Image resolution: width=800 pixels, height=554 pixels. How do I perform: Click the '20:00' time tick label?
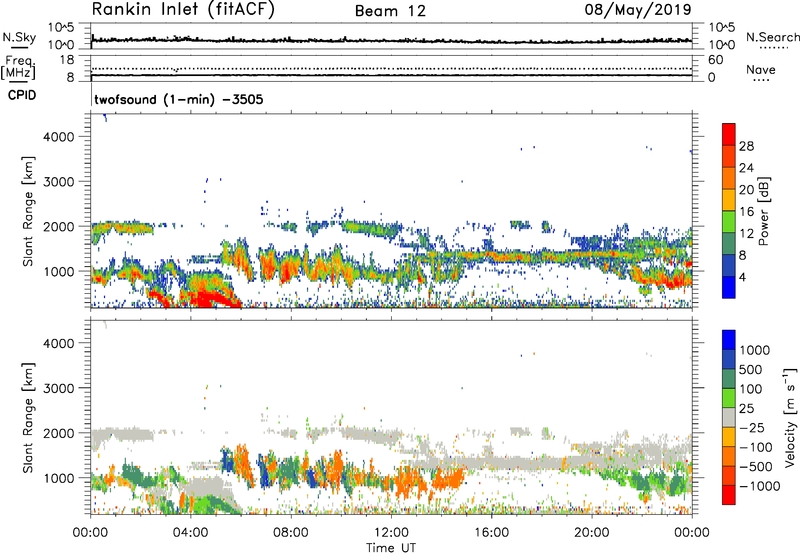[592, 533]
